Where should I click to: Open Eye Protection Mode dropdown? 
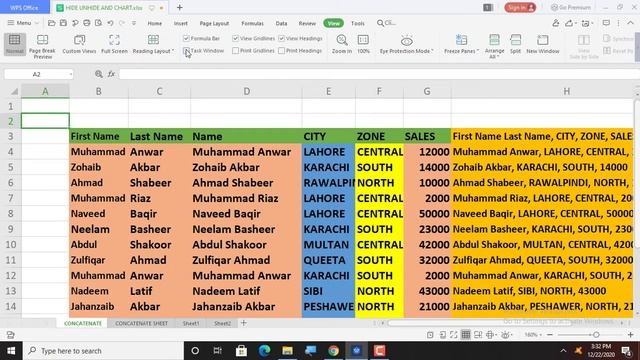click(407, 44)
